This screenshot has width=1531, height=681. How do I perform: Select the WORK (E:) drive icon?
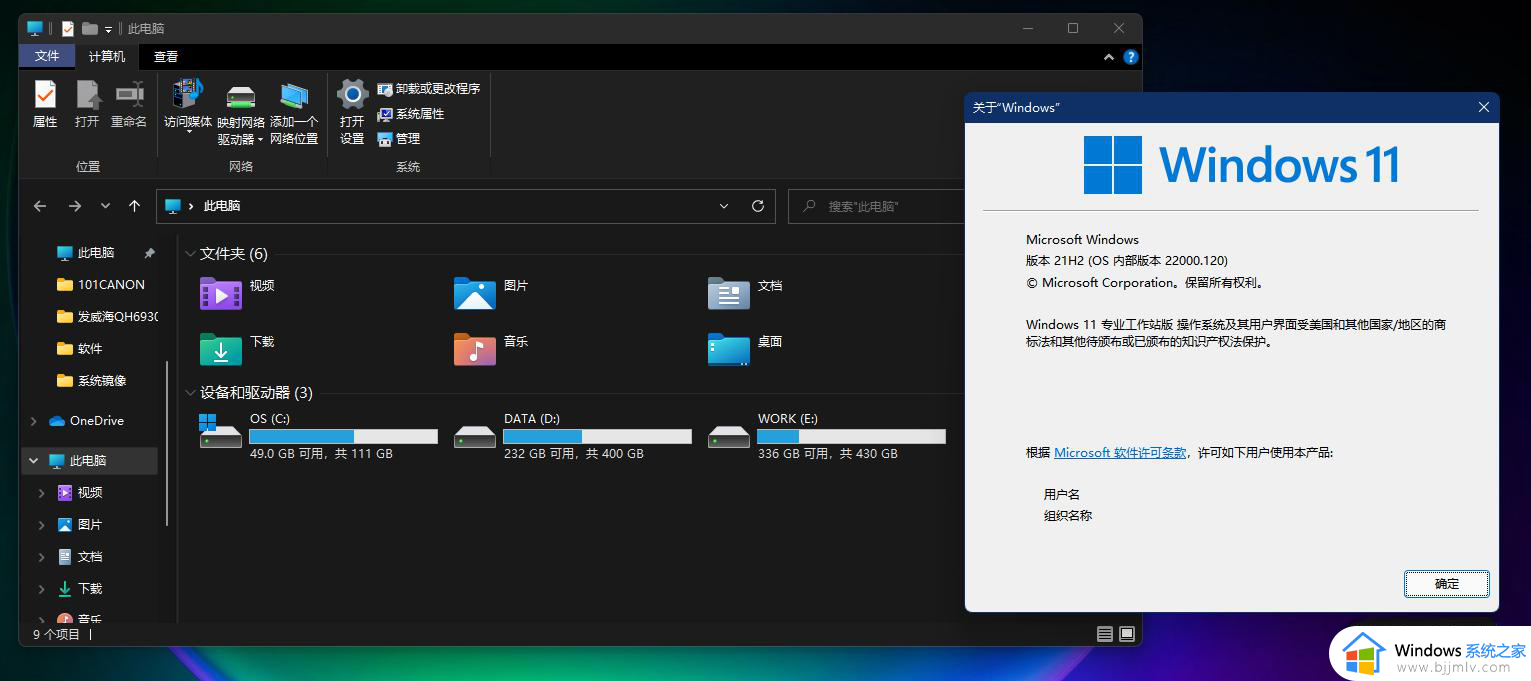(x=728, y=436)
